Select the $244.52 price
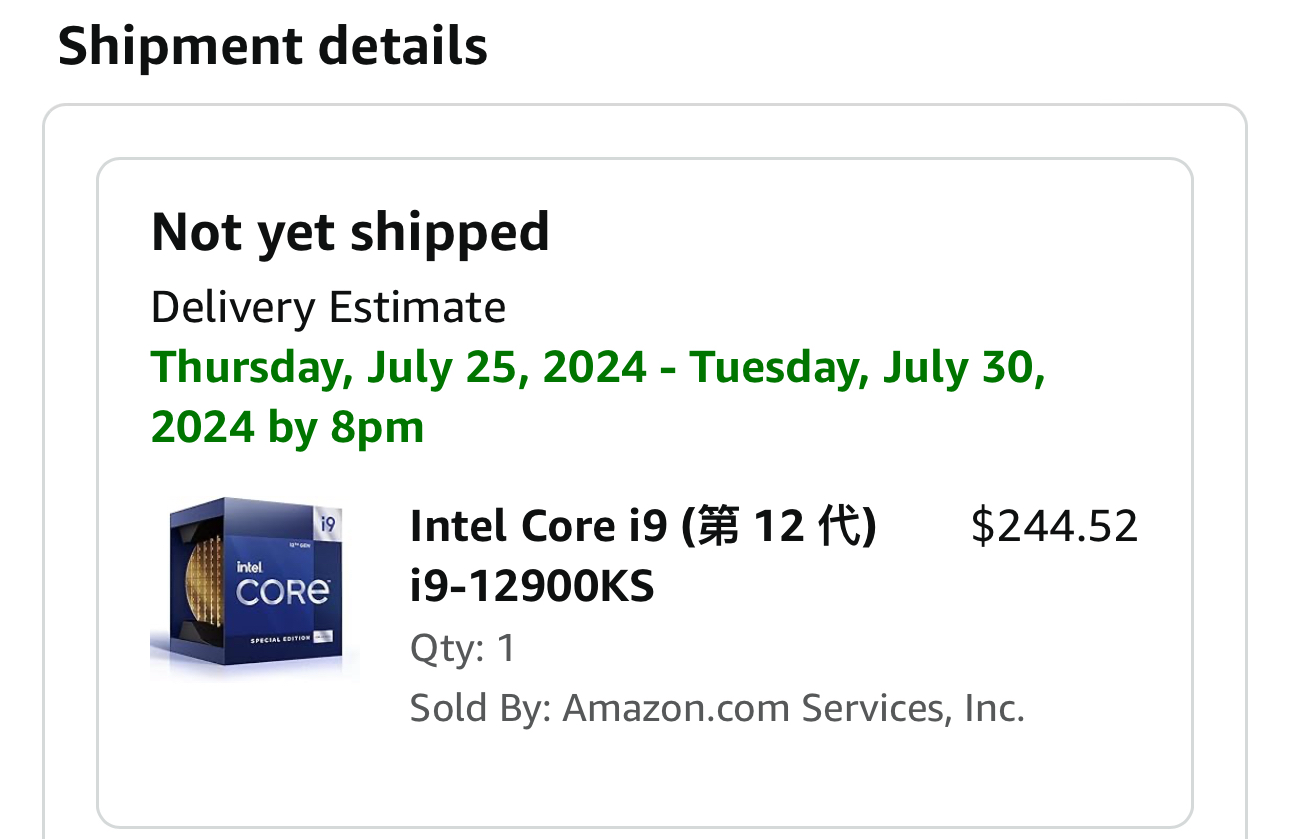Screen dimensions: 1290x839 [x=1055, y=527]
